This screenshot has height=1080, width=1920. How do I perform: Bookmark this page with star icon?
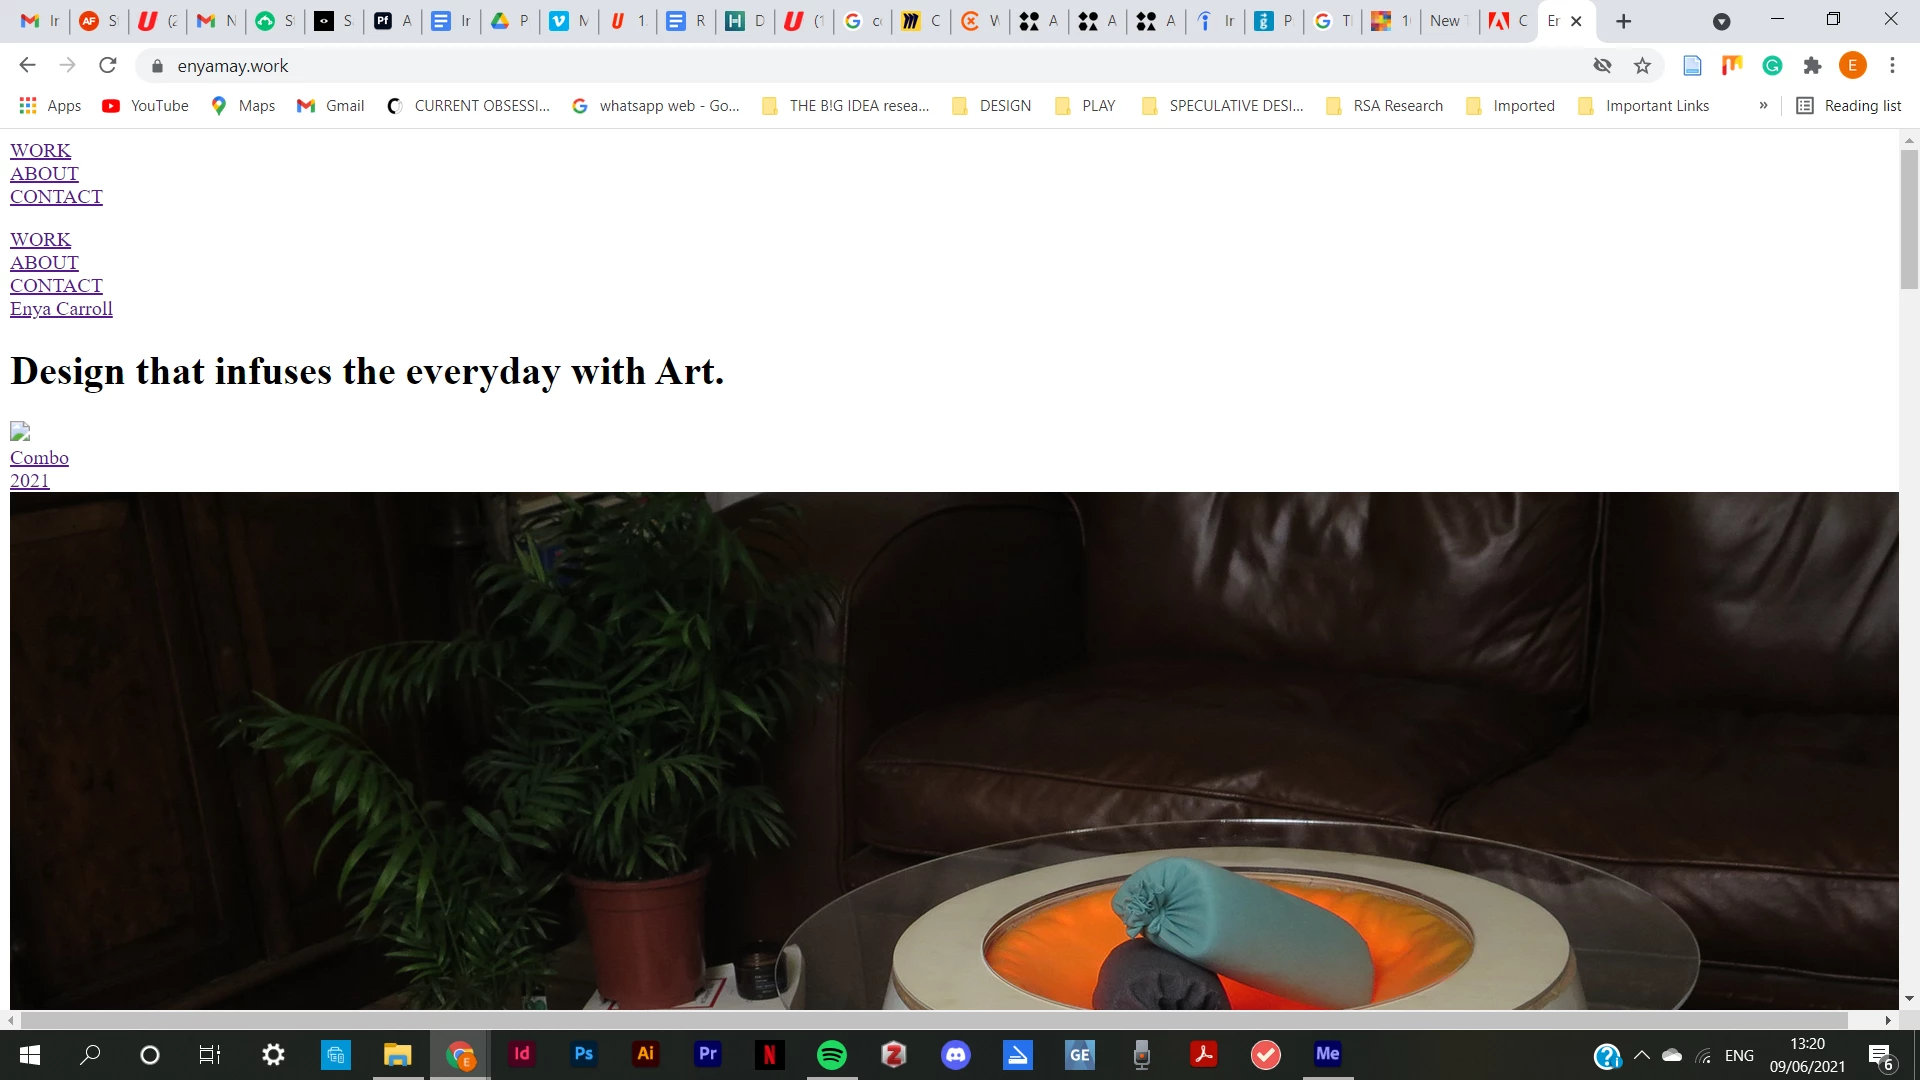1642,66
